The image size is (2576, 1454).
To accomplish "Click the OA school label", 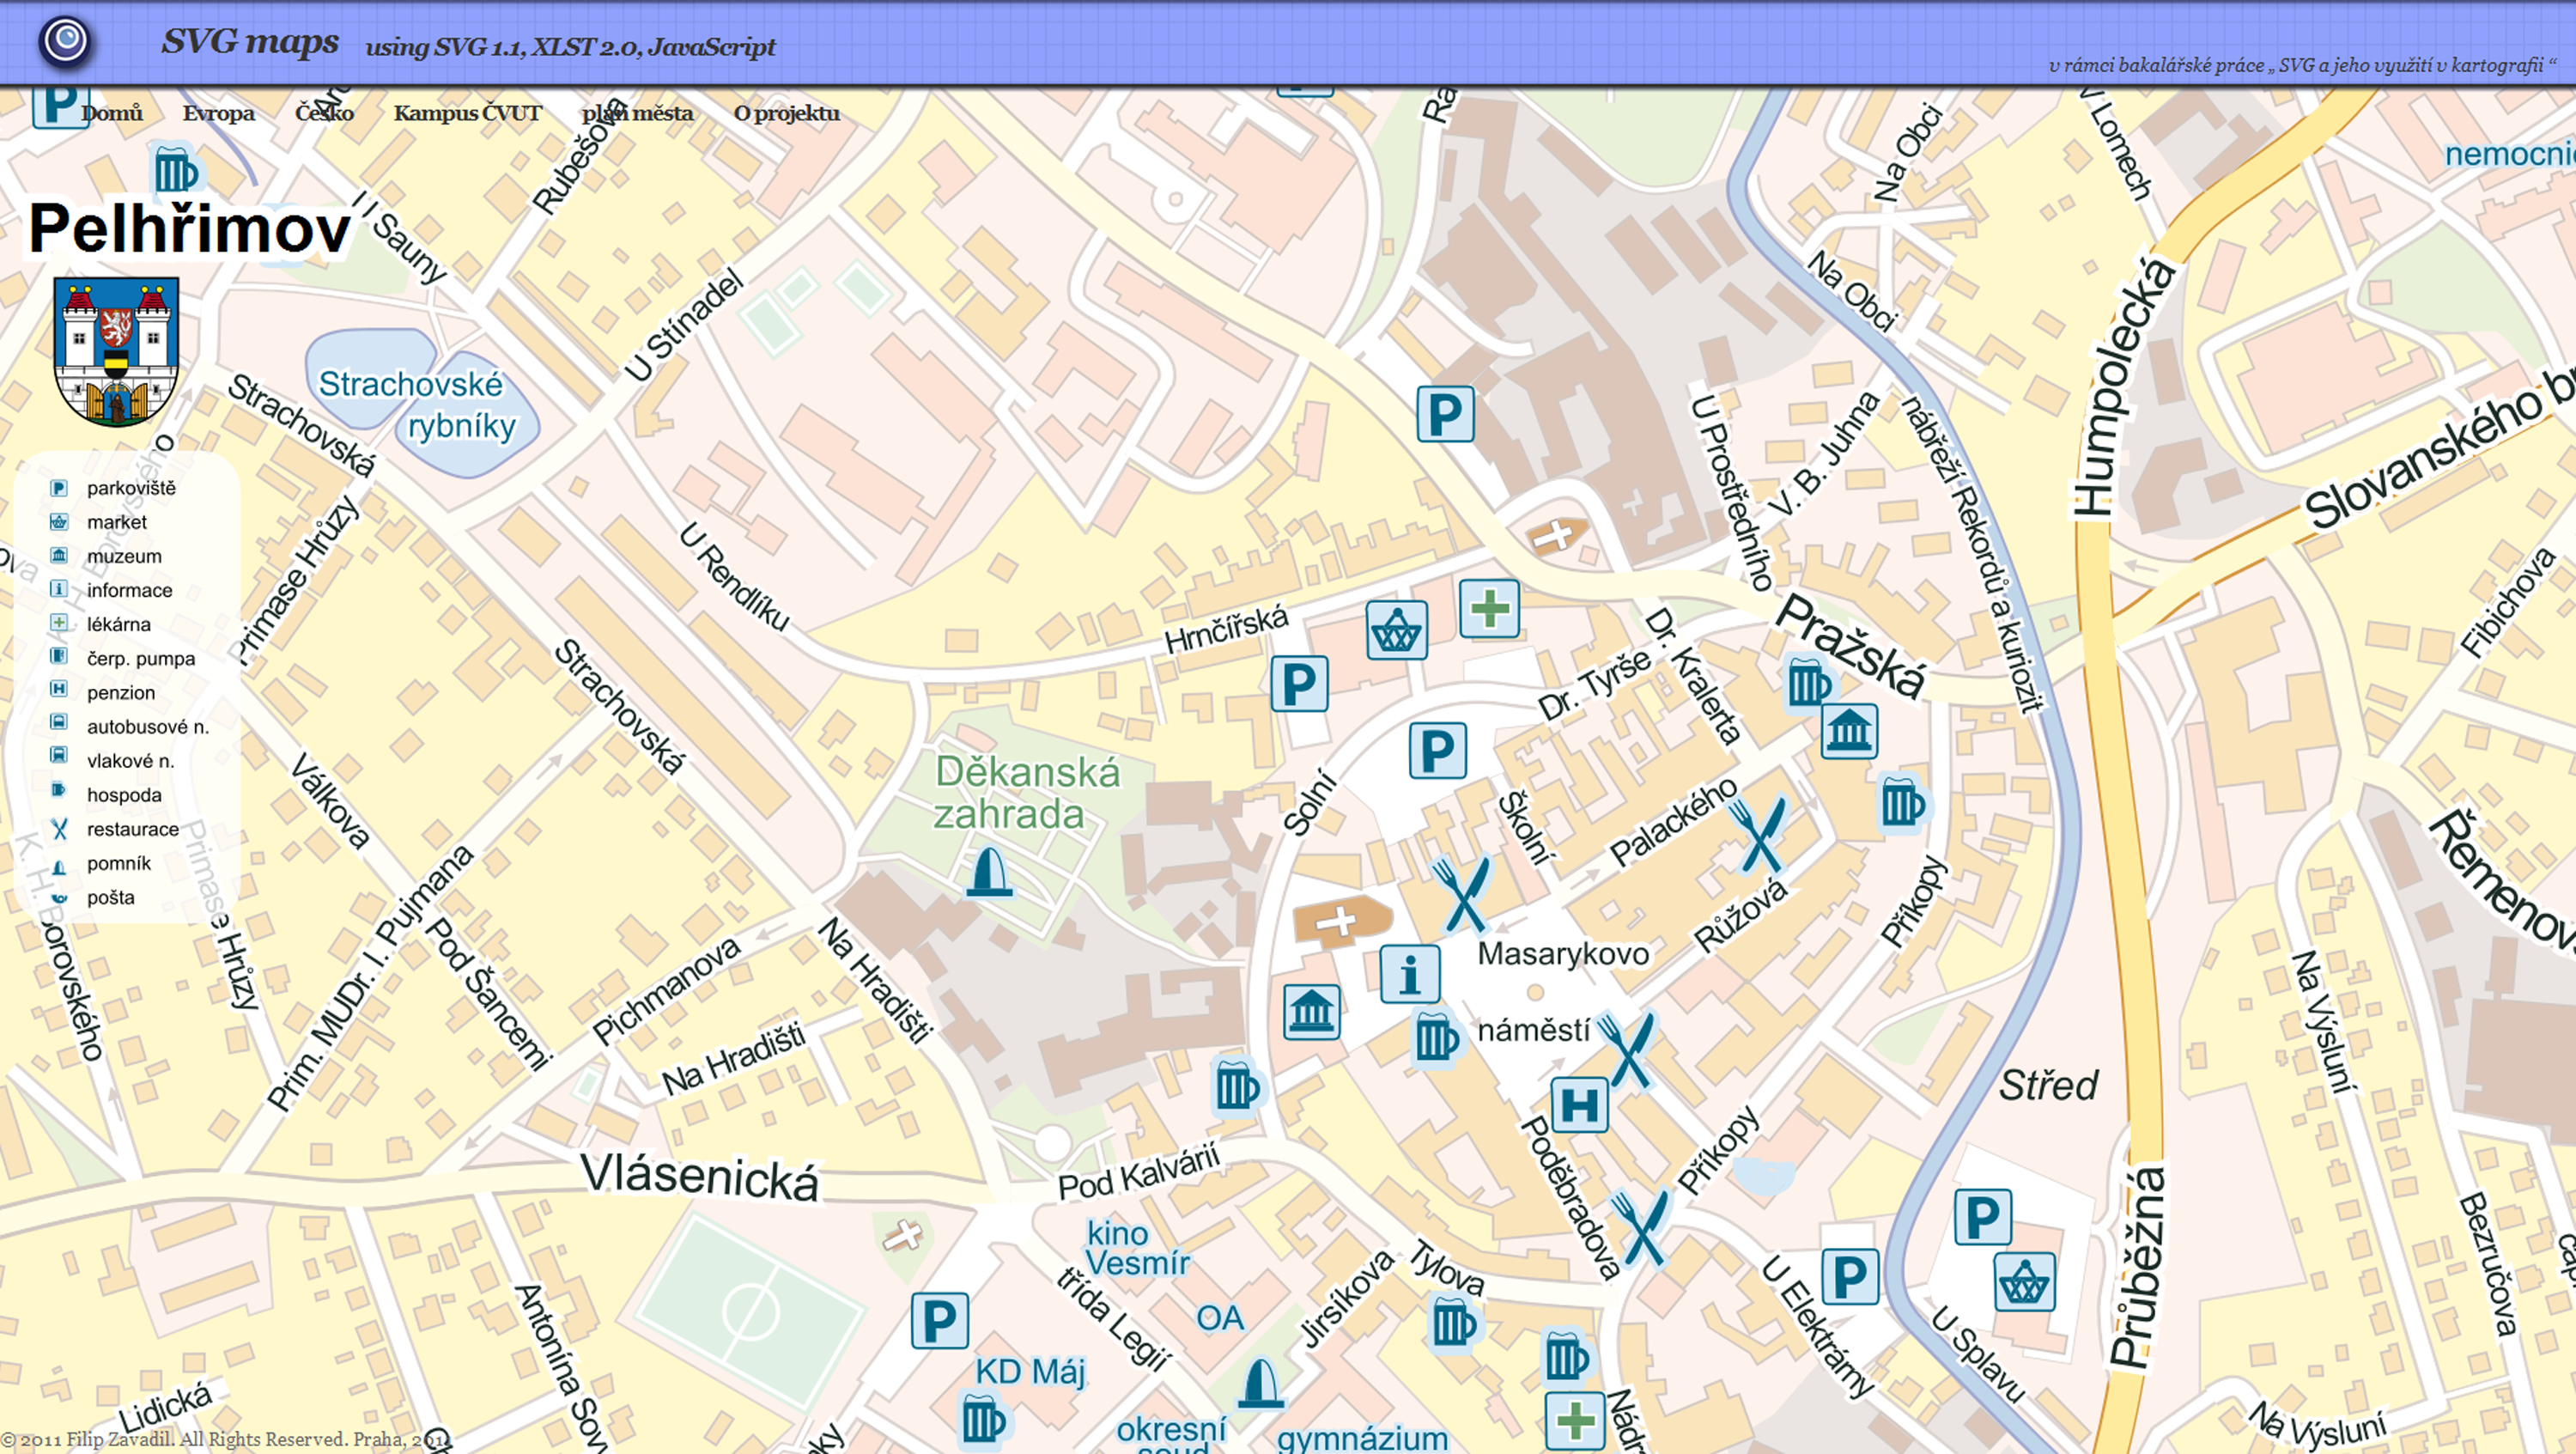I will click(x=1220, y=1318).
